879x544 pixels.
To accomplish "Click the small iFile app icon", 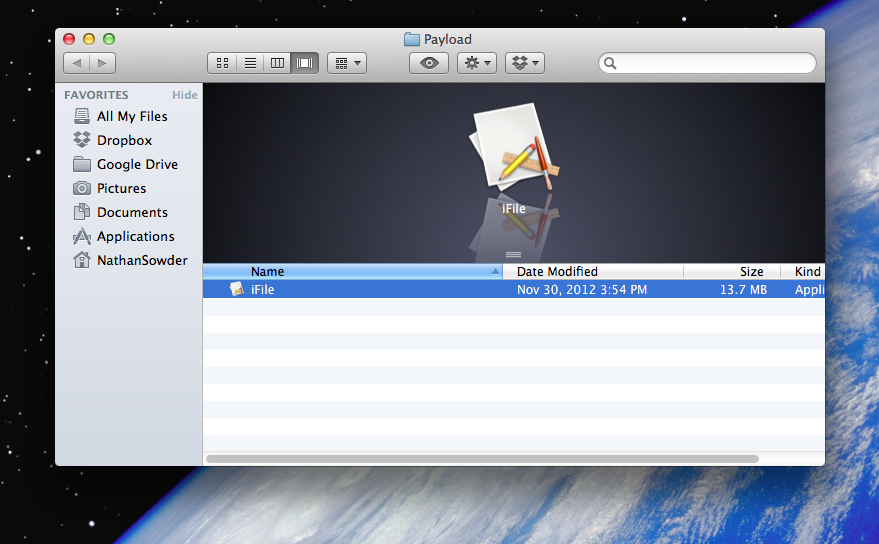I will [237, 289].
